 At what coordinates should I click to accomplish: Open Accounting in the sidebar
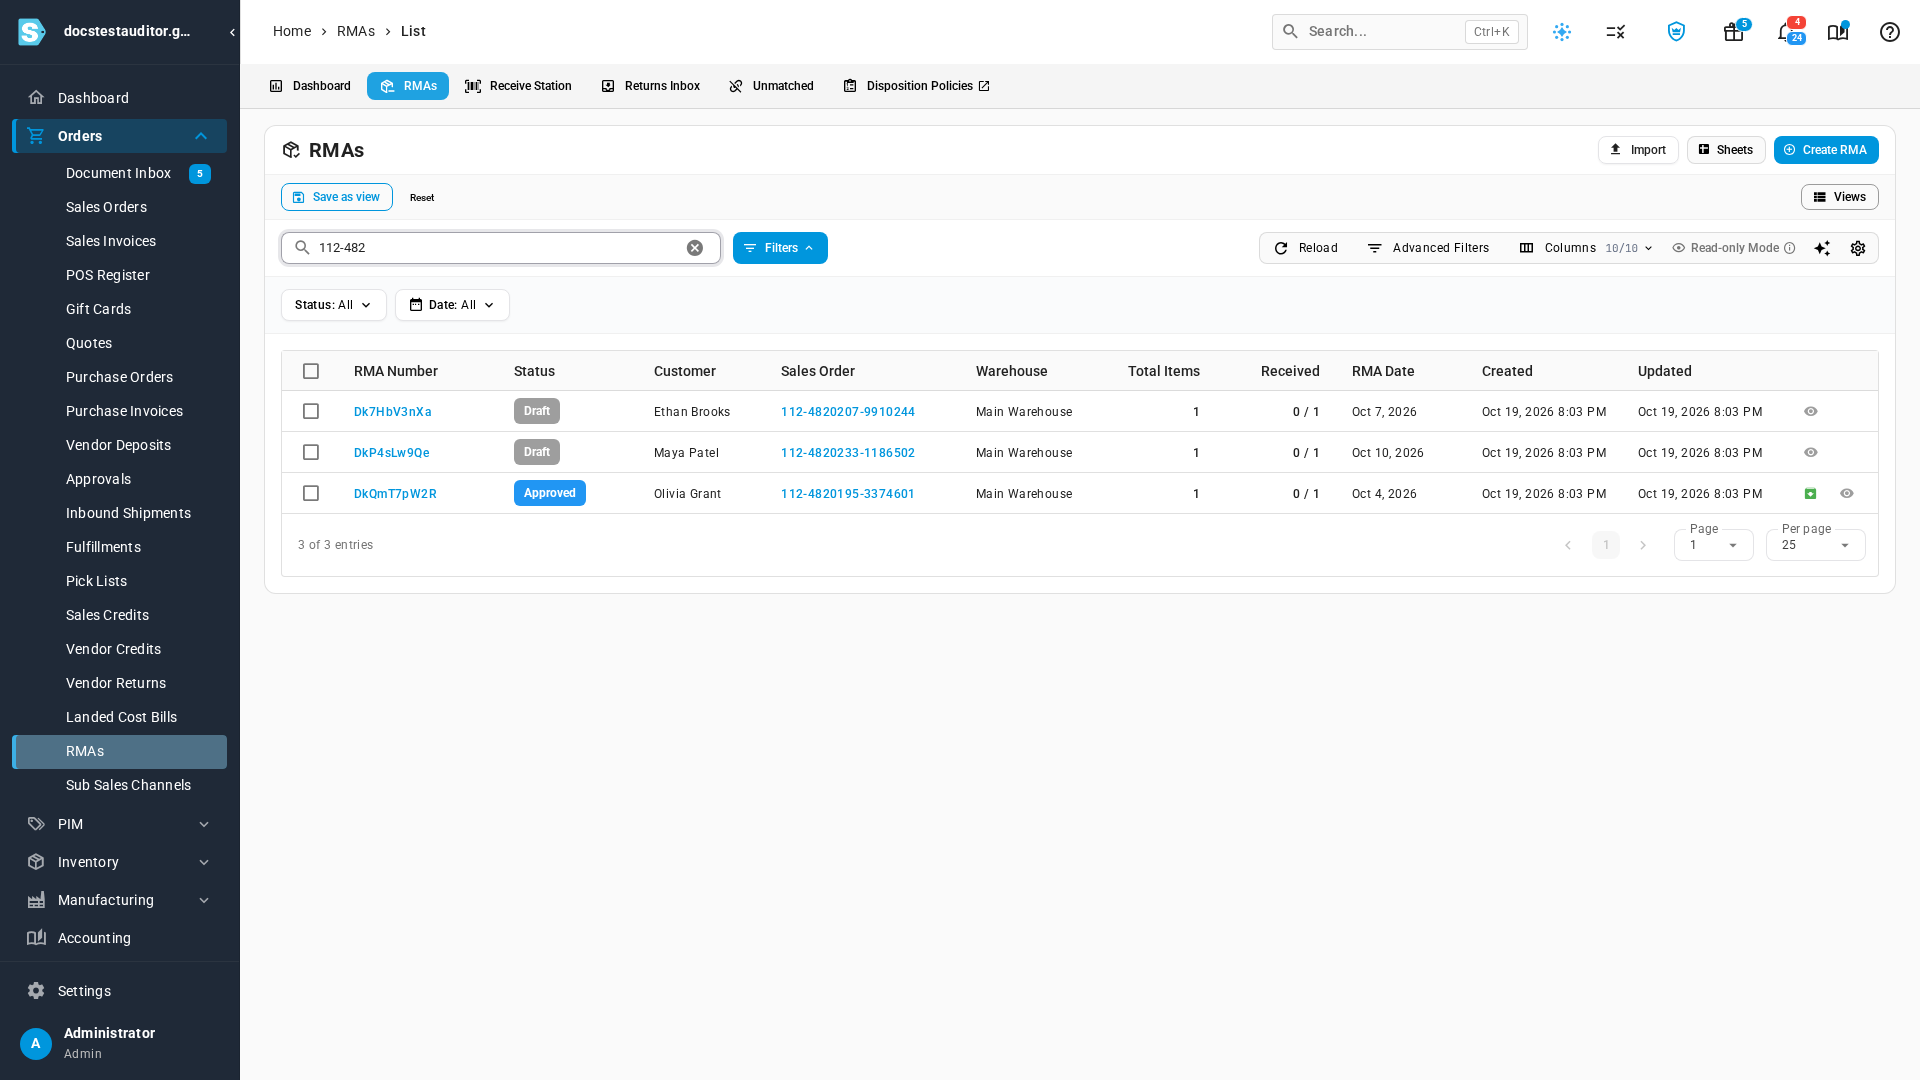[x=120, y=938]
